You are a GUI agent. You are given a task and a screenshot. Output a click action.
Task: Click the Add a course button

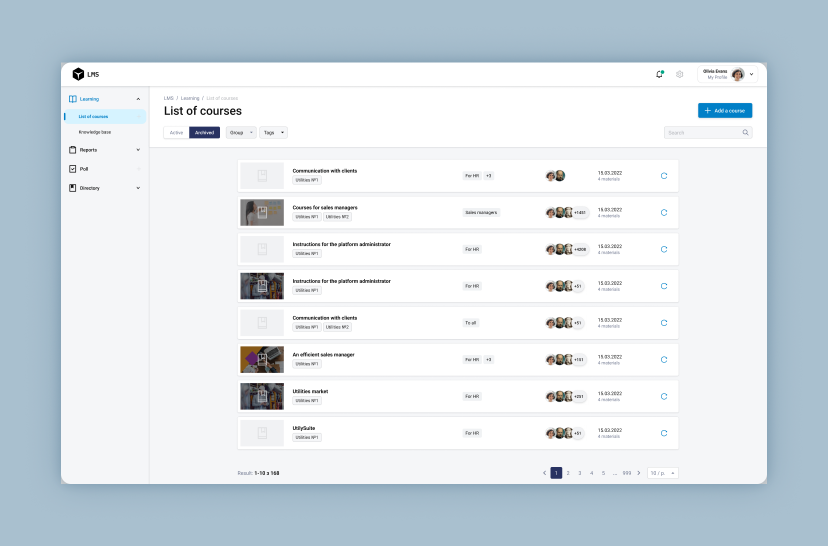coord(725,111)
